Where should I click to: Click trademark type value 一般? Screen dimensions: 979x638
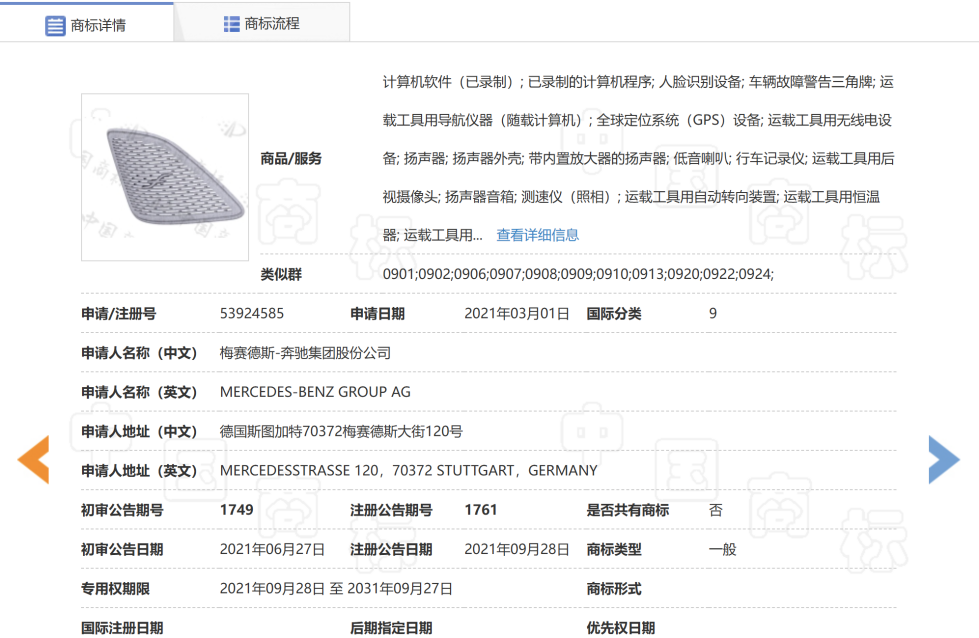[x=722, y=549]
